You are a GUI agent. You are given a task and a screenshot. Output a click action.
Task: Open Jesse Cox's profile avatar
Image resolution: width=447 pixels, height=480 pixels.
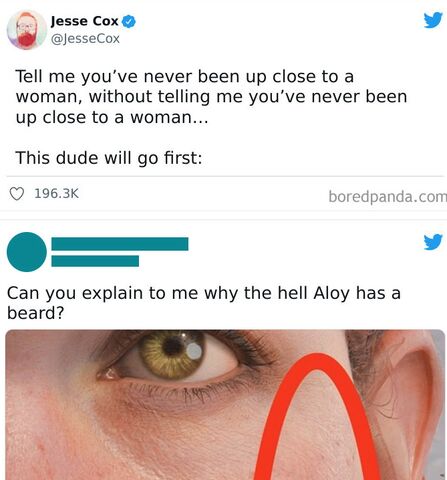click(x=27, y=30)
